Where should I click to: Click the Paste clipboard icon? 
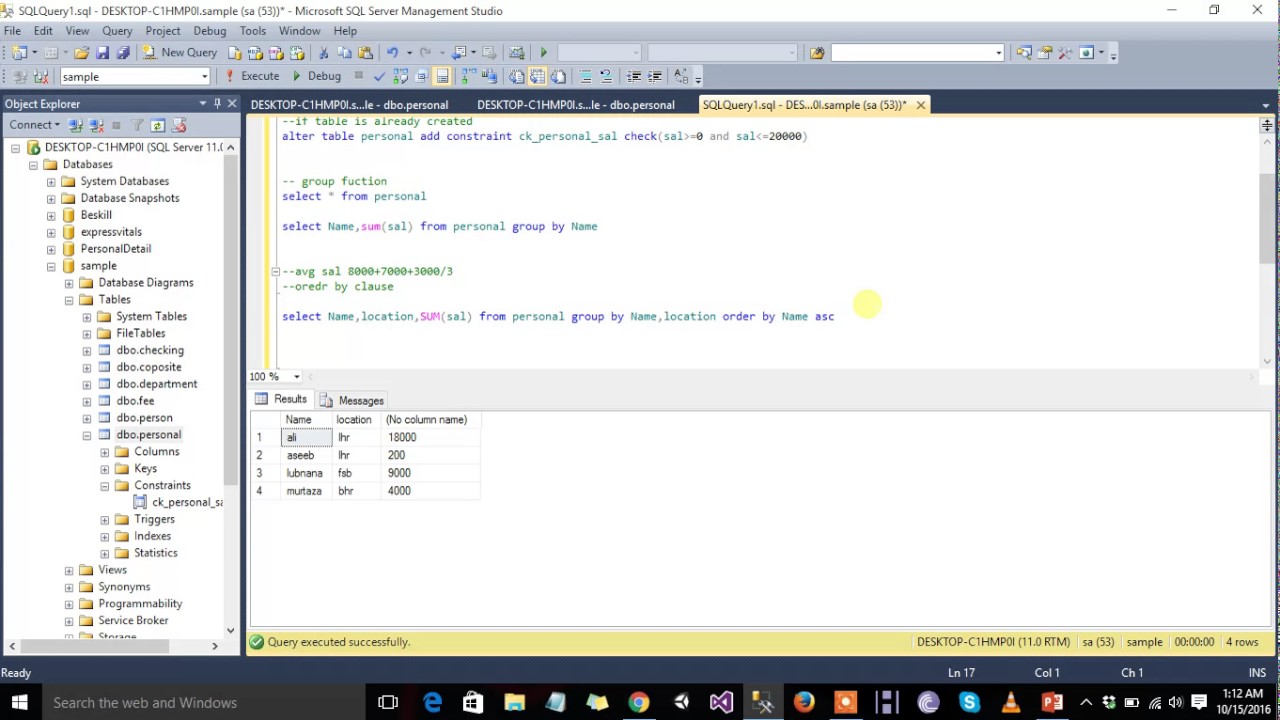pyautogui.click(x=365, y=52)
